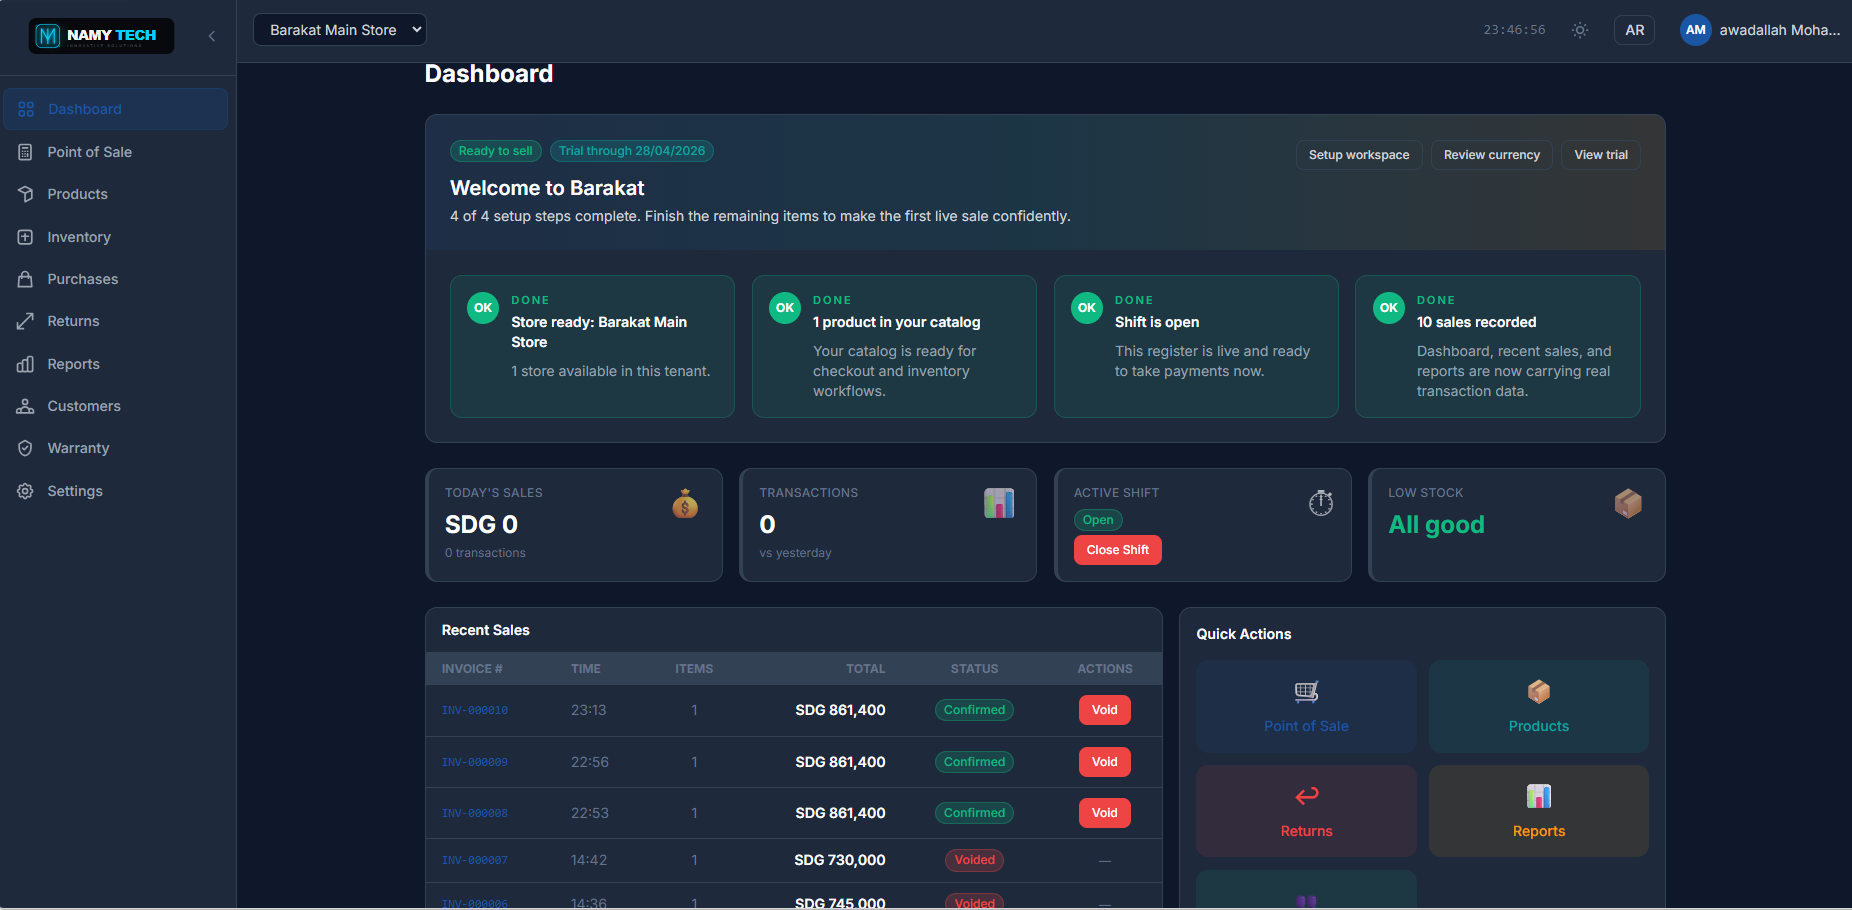Screen dimensions: 1852x910
Task: Click the All good low stock value
Action: (1436, 525)
